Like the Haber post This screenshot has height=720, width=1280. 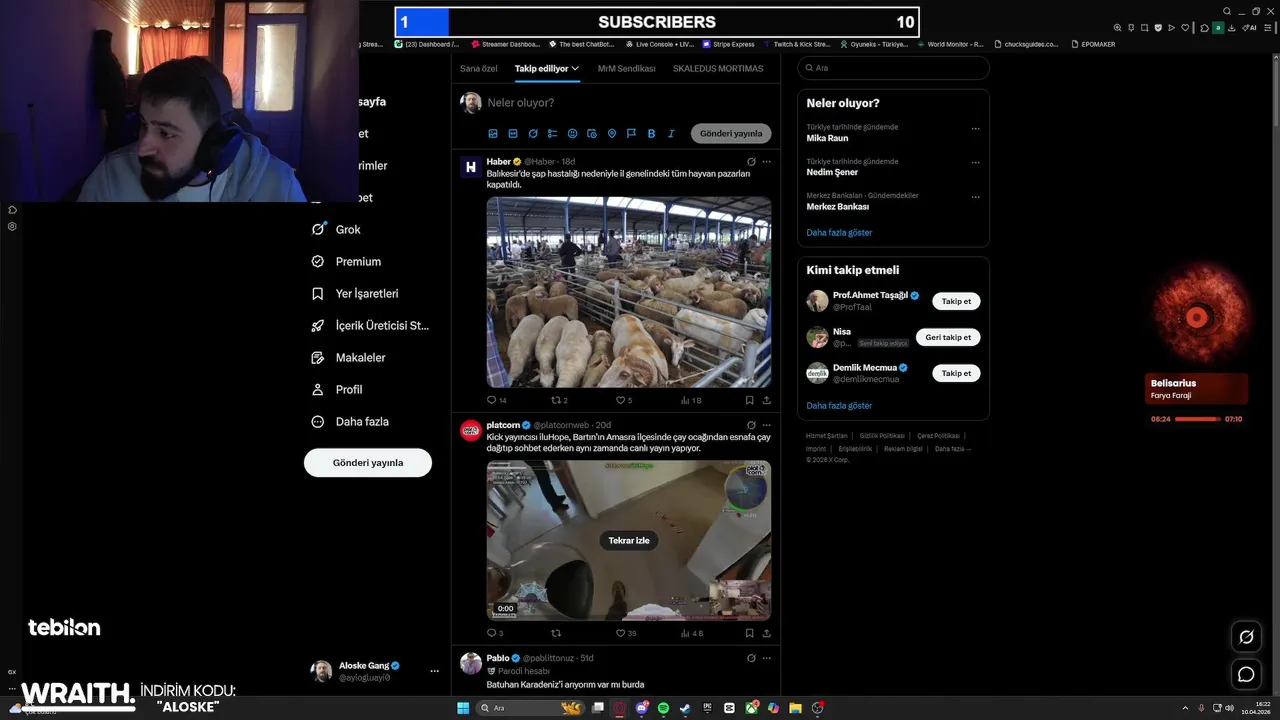point(620,400)
